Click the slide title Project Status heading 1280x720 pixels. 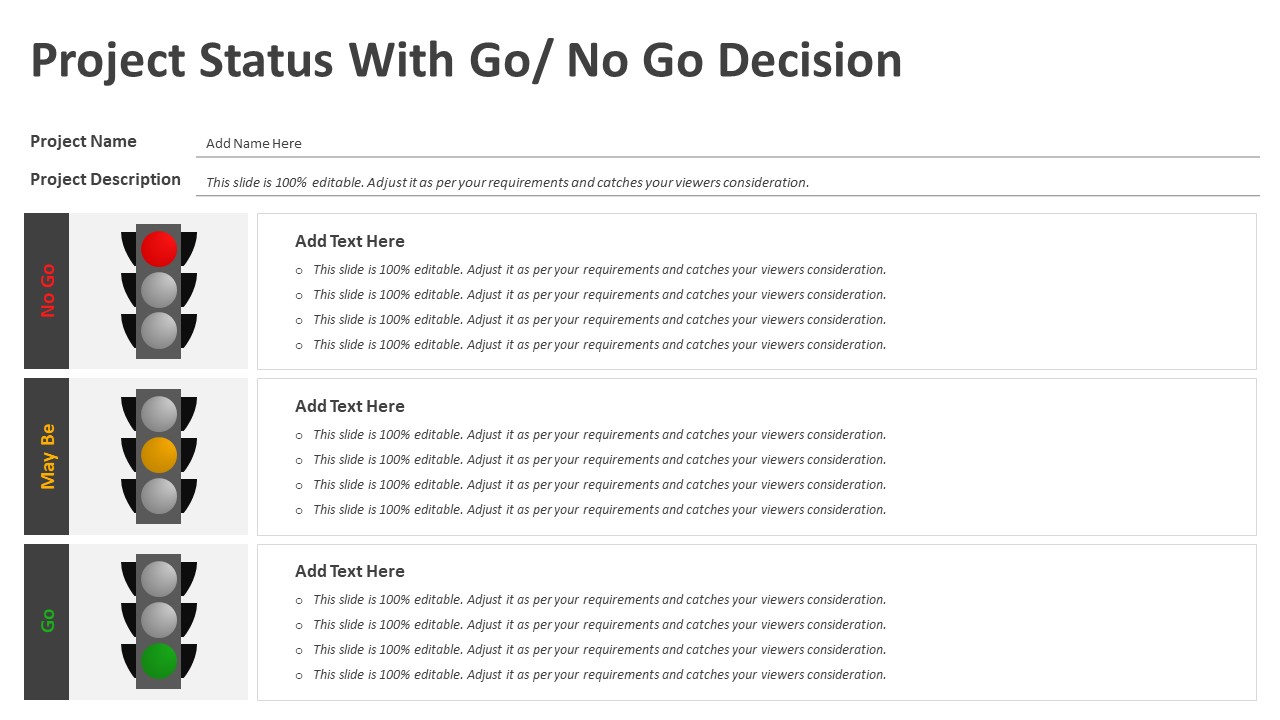click(x=466, y=60)
